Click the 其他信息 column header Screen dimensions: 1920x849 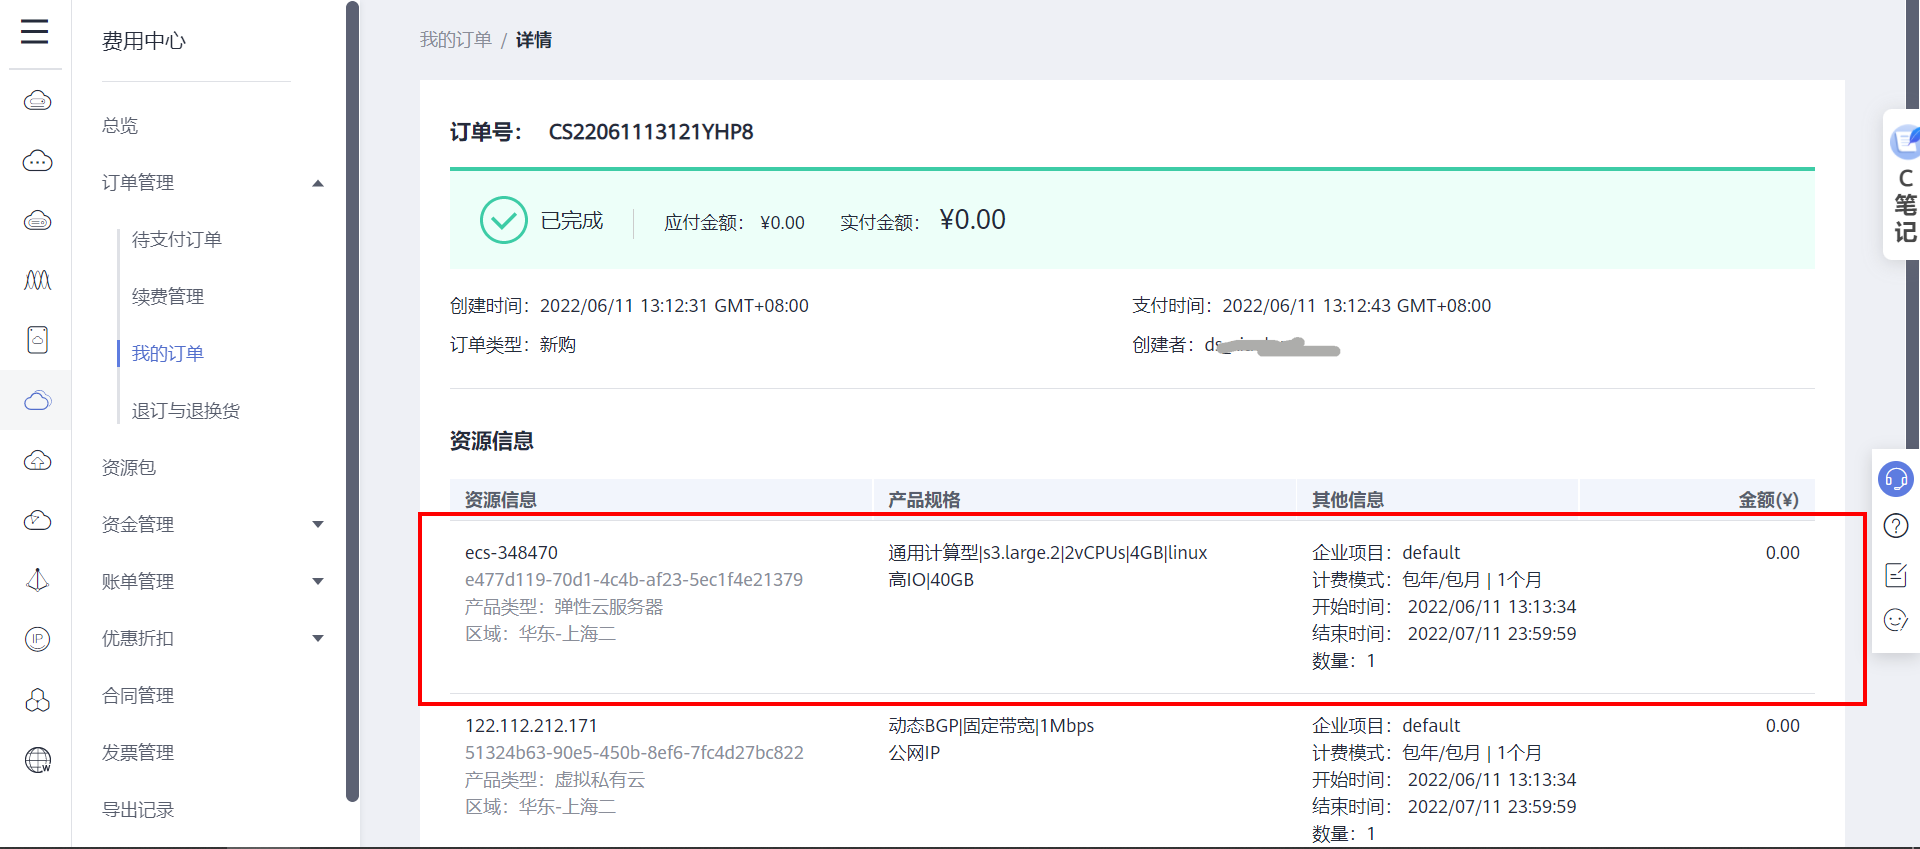pos(1348,500)
